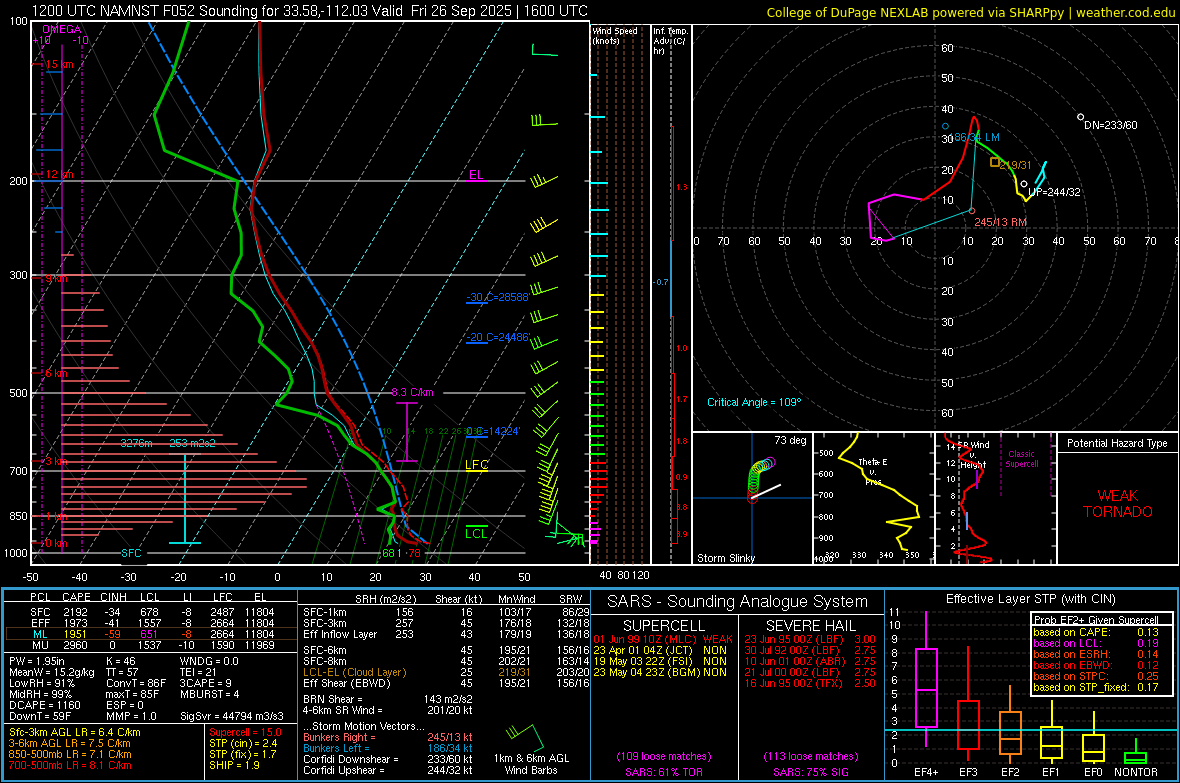Click the Storm Slinky panel label
This screenshot has height=783, width=1180.
(725, 558)
